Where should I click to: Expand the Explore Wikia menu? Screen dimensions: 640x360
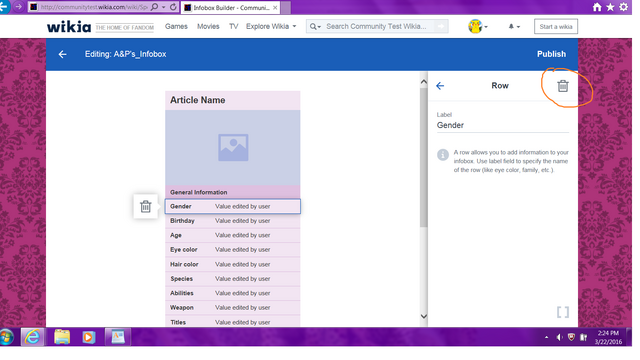coord(271,27)
